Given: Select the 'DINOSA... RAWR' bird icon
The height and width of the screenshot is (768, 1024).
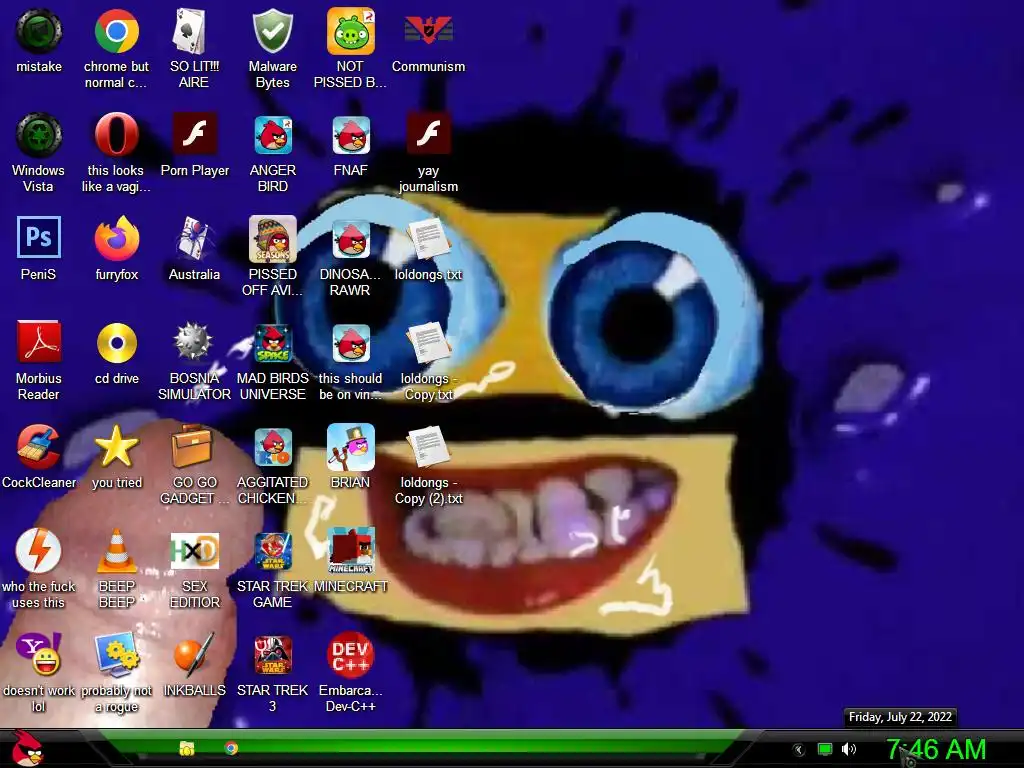Looking at the screenshot, I should pyautogui.click(x=351, y=239).
